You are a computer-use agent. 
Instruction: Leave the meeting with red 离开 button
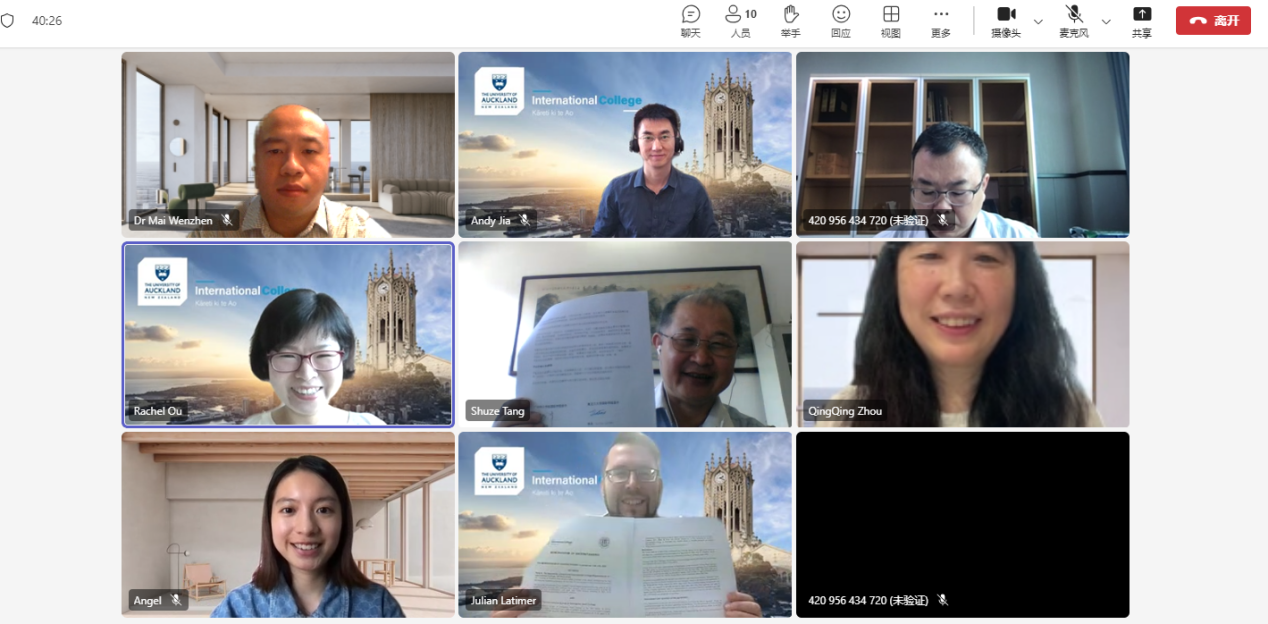(x=1213, y=21)
